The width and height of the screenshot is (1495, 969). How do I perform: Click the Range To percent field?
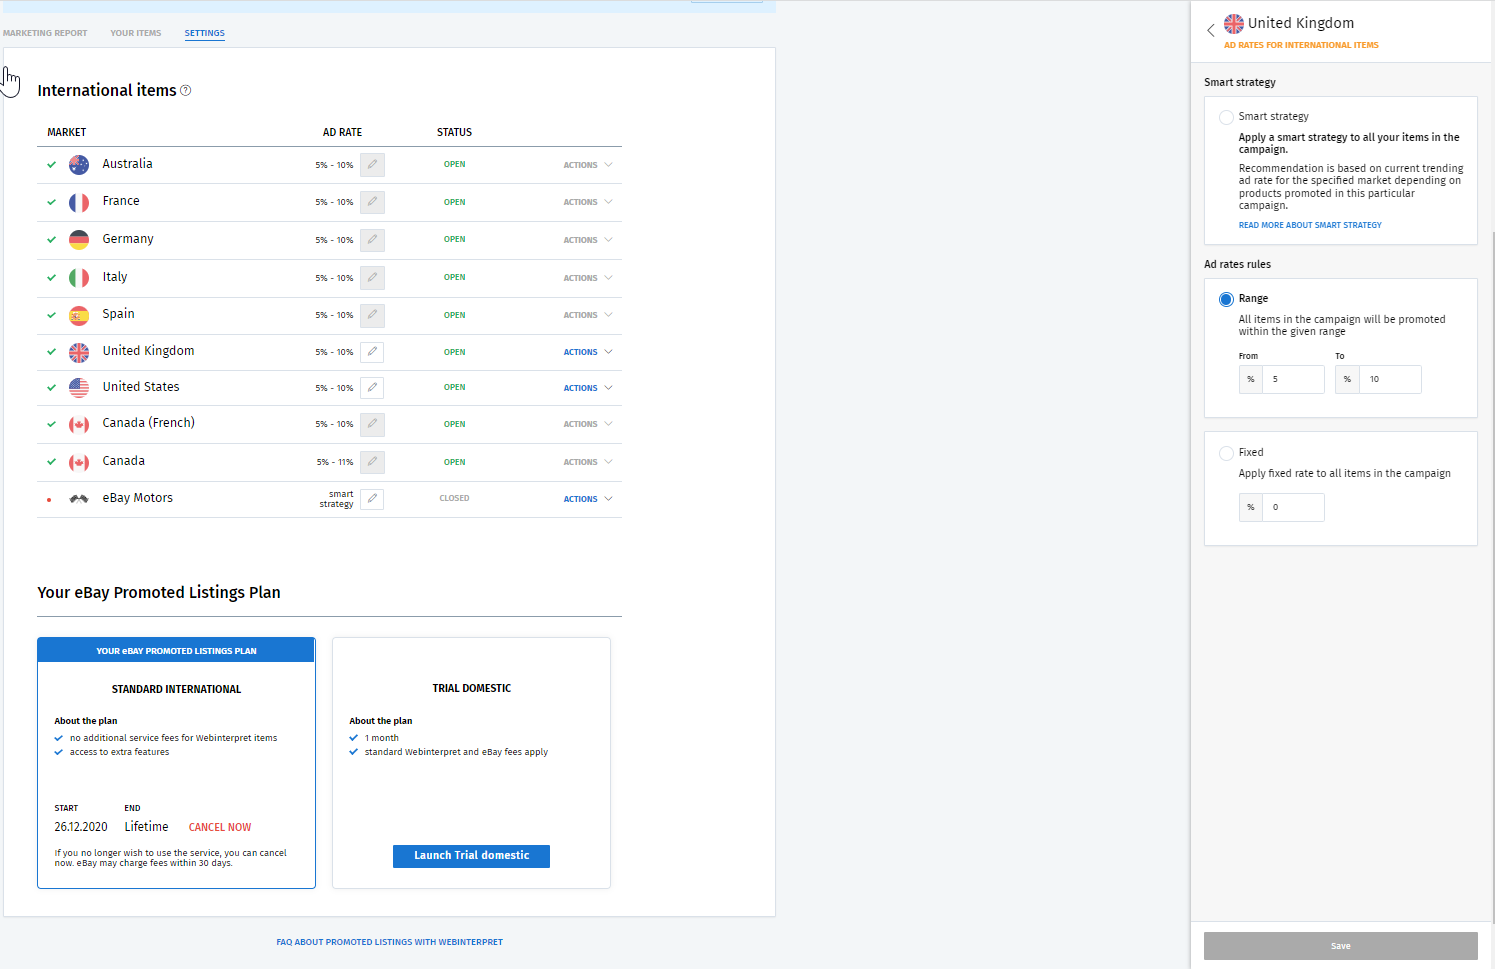coord(1390,379)
